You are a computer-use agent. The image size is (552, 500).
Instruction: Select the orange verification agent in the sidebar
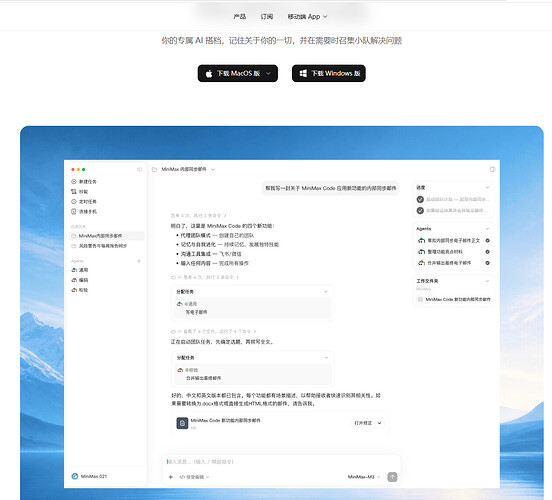[x=80, y=290]
